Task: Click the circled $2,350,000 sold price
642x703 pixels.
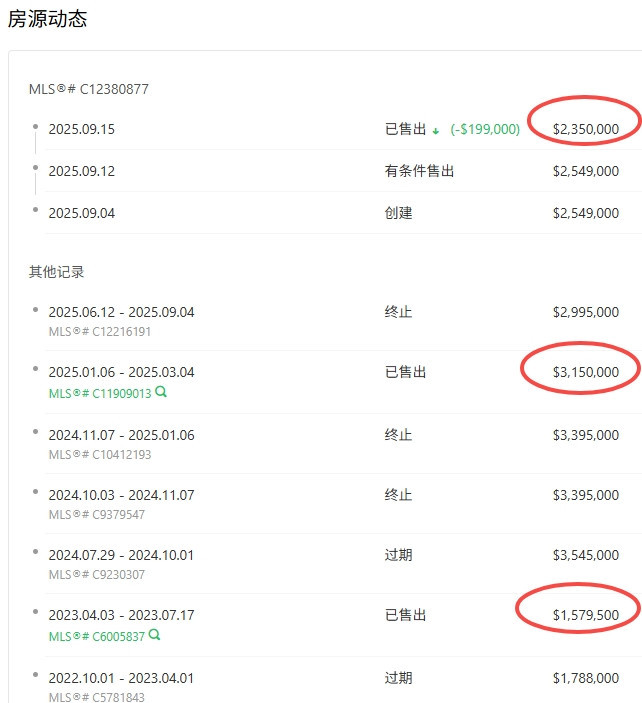Action: pyautogui.click(x=585, y=129)
